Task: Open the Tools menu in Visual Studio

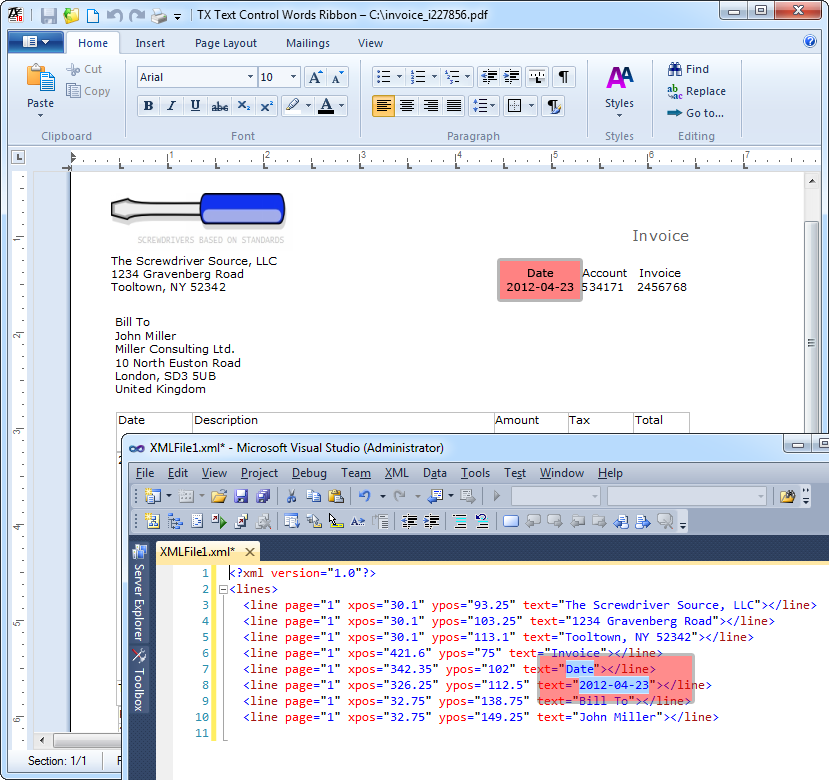Action: 475,473
